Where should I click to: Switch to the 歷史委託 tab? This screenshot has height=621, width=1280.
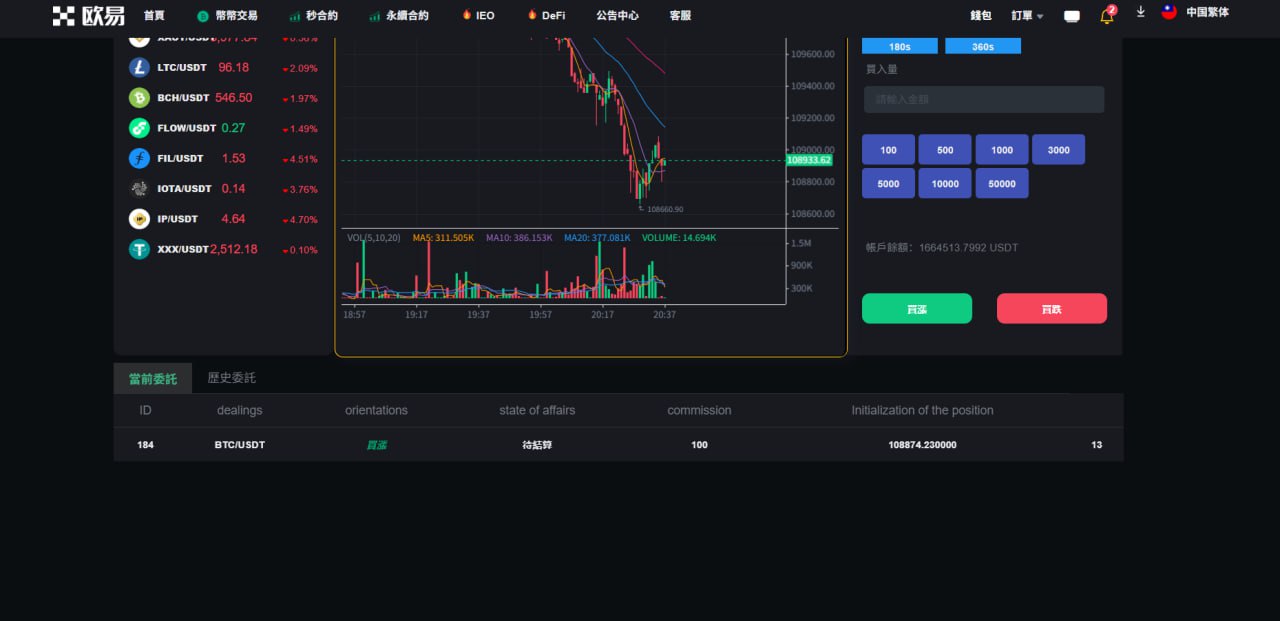point(231,378)
